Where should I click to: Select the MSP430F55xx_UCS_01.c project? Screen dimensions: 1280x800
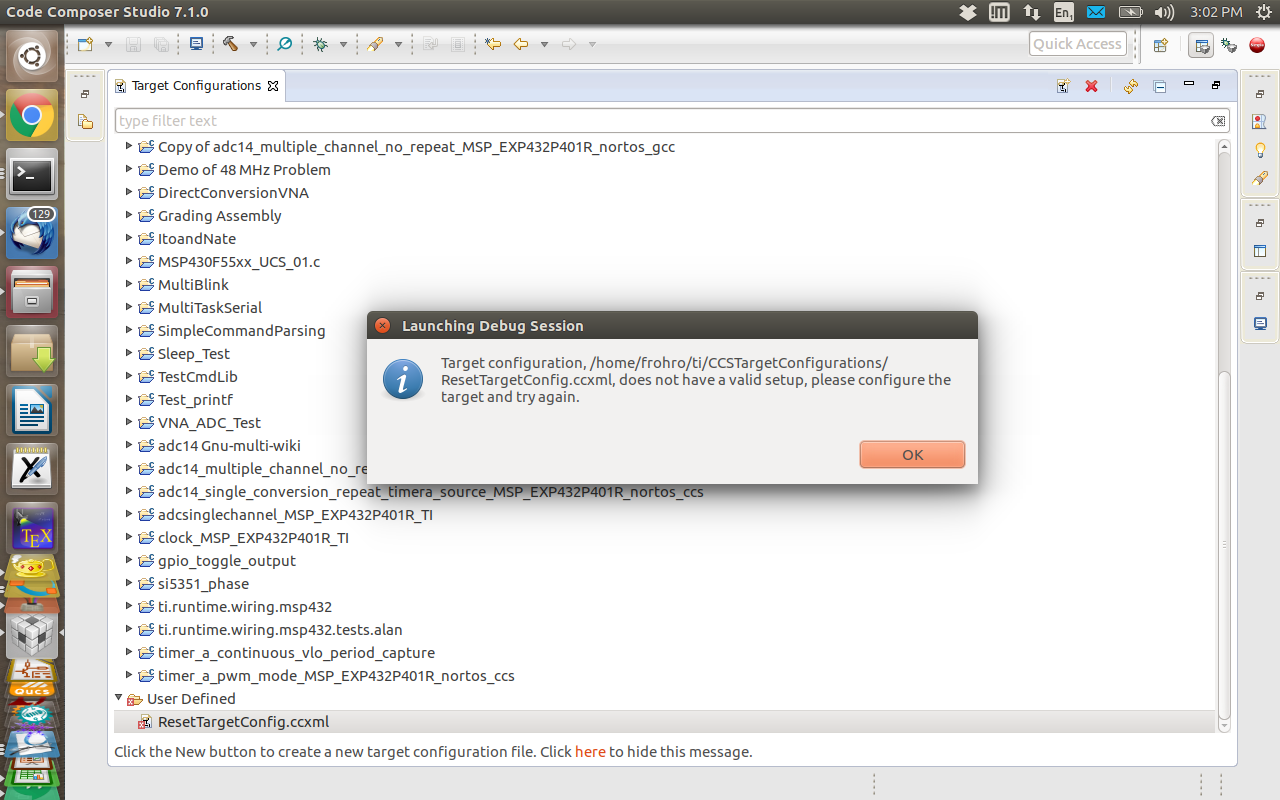[x=239, y=261]
